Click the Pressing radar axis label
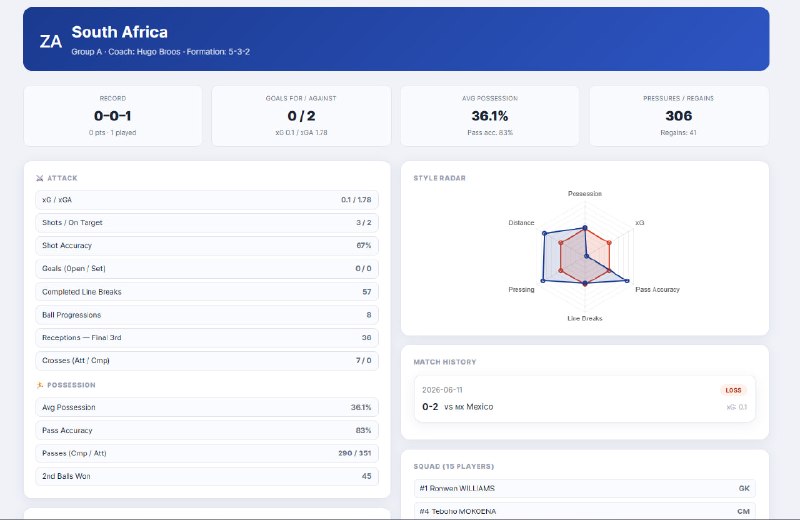The width and height of the screenshot is (800, 520). coord(521,289)
